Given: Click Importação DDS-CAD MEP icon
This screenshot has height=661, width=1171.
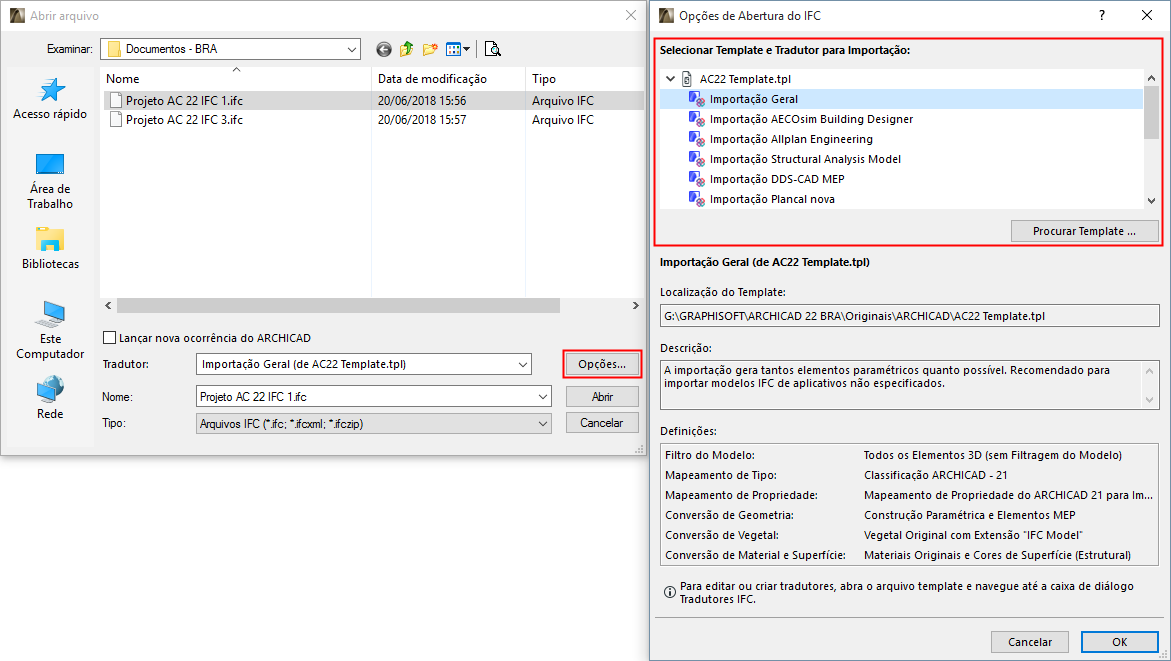Looking at the screenshot, I should pos(697,179).
